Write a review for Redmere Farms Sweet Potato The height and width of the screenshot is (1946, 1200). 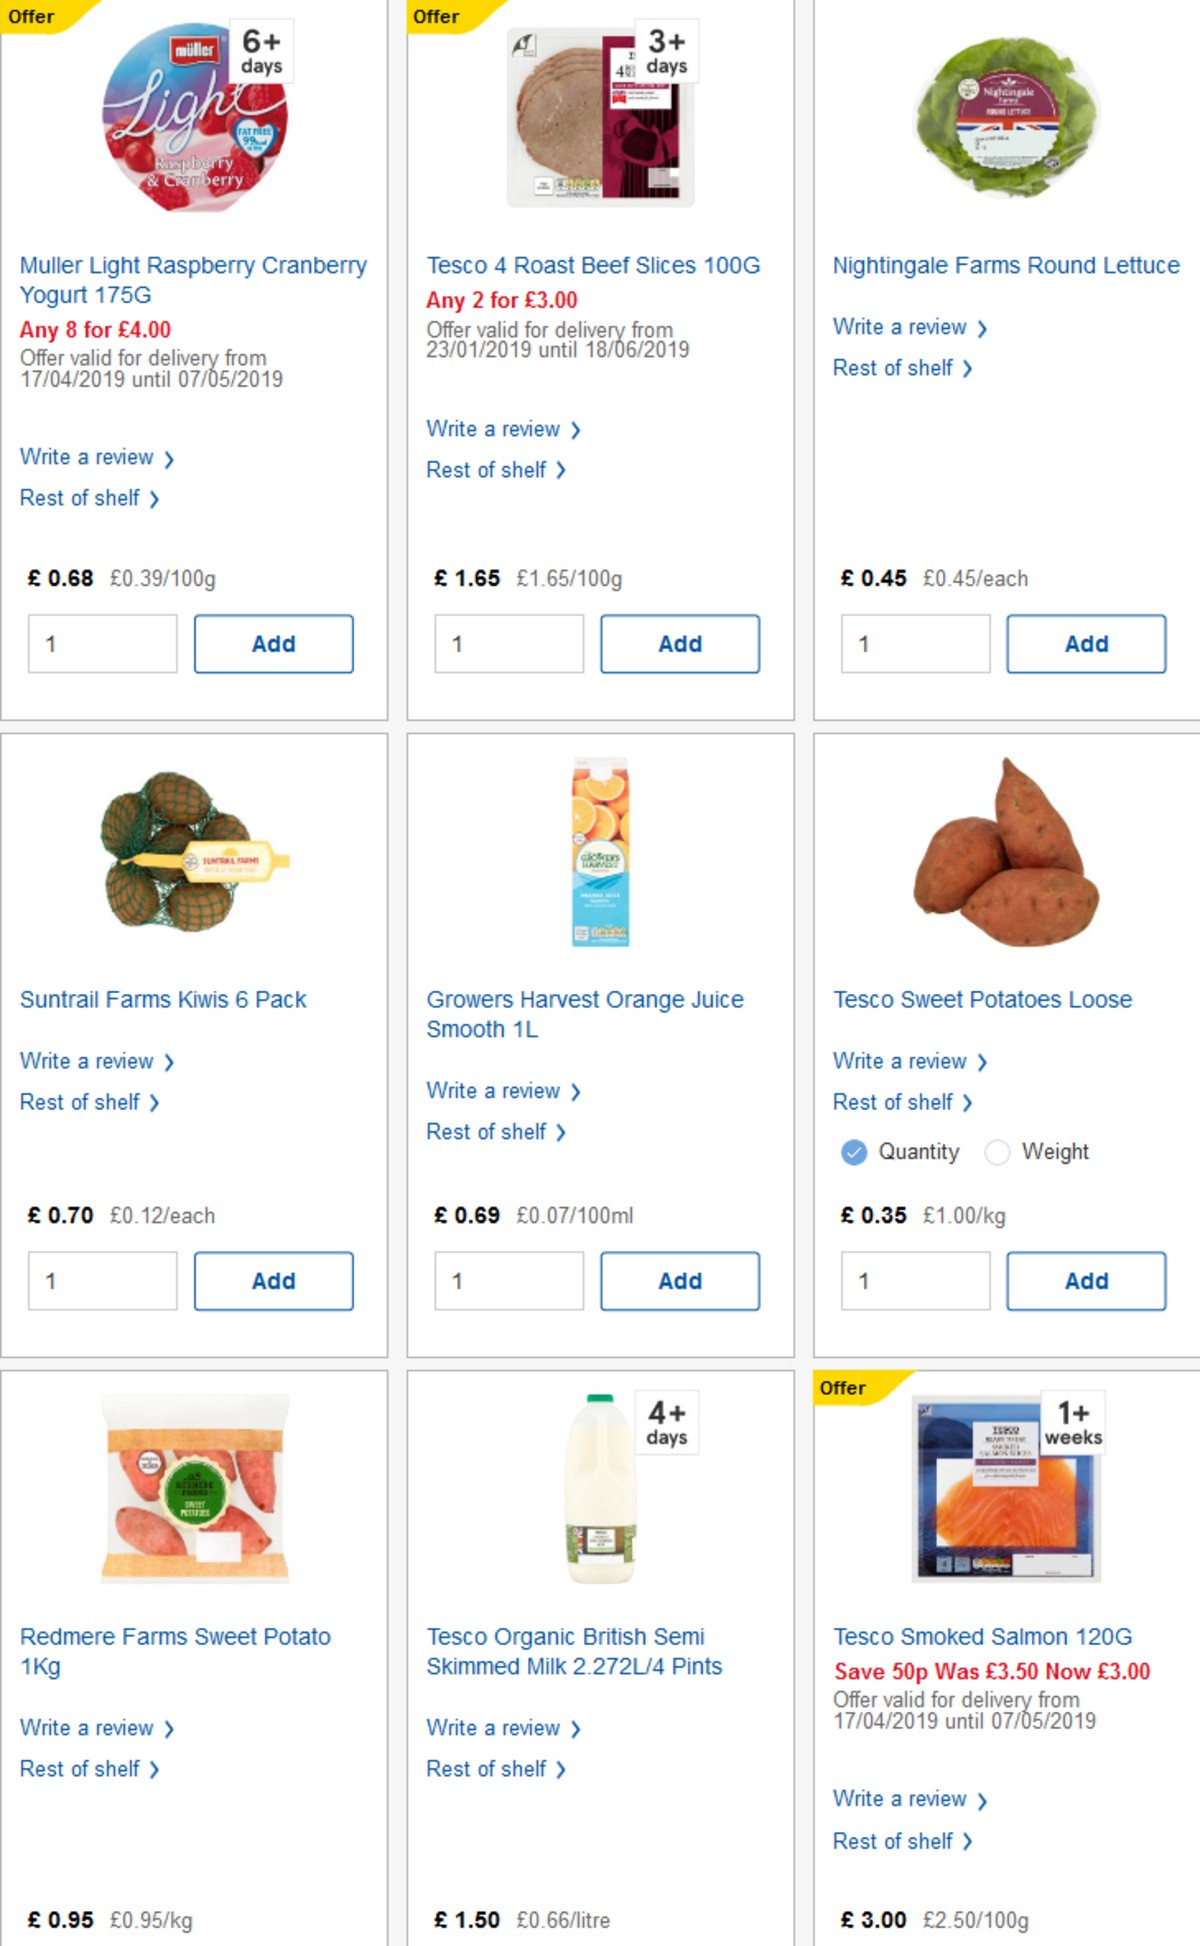click(x=90, y=1727)
